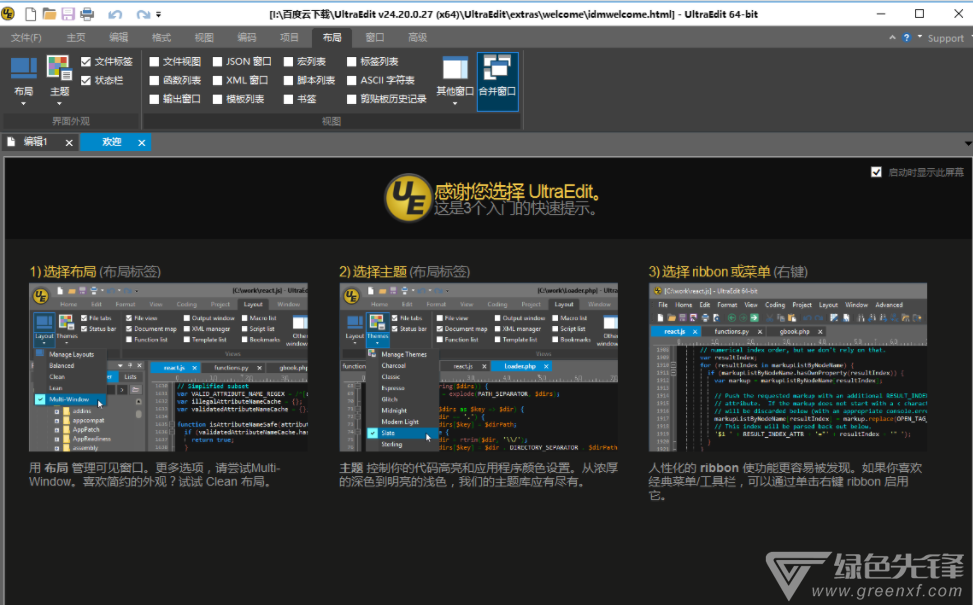
Task: Click the choose-theme tip screenshot thumbnail
Action: (x=478, y=367)
